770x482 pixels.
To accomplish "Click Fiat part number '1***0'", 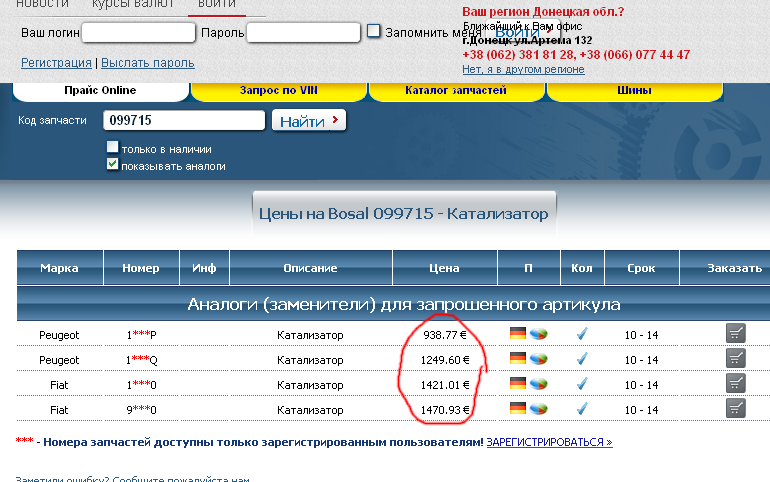I will click(141, 385).
